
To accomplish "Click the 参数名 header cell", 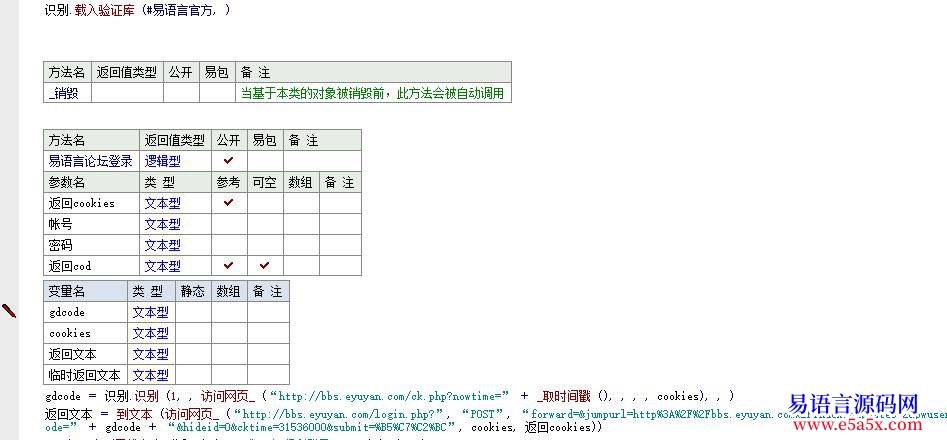I will 91,182.
